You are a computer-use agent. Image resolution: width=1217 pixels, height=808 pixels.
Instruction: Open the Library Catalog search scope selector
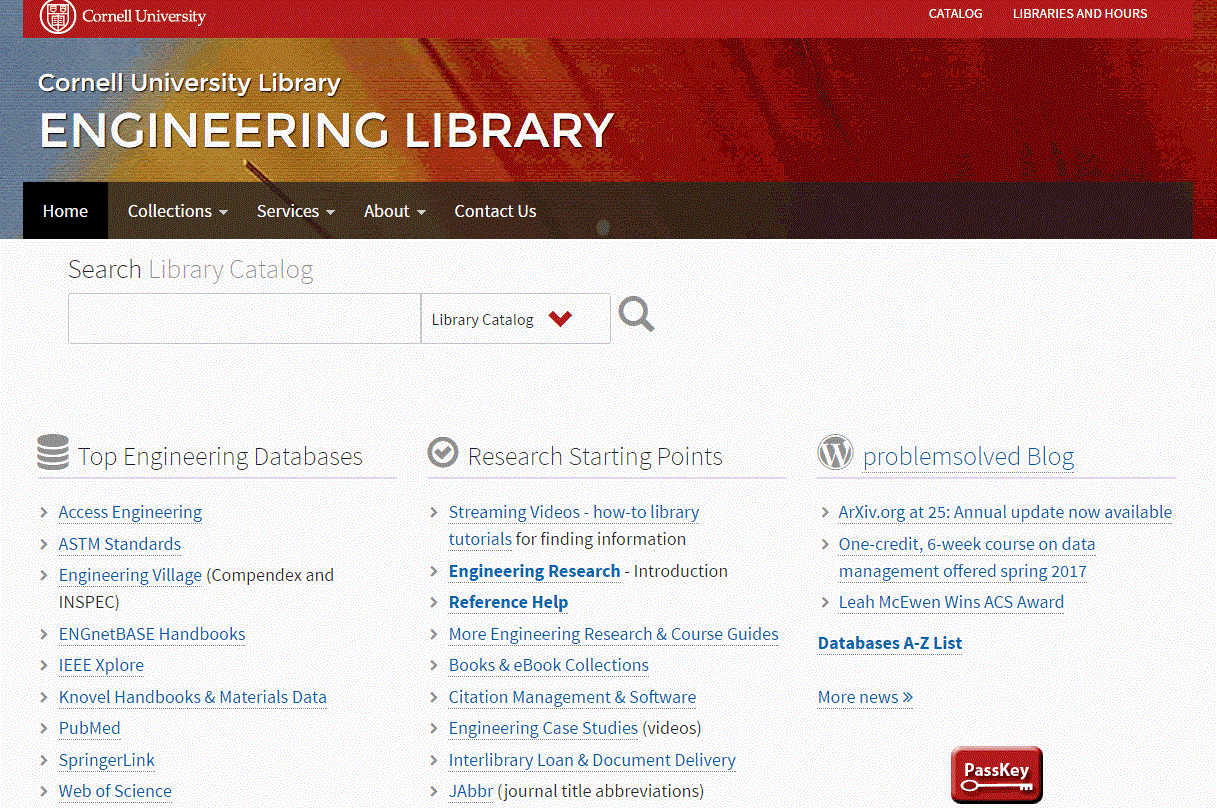[x=515, y=318]
